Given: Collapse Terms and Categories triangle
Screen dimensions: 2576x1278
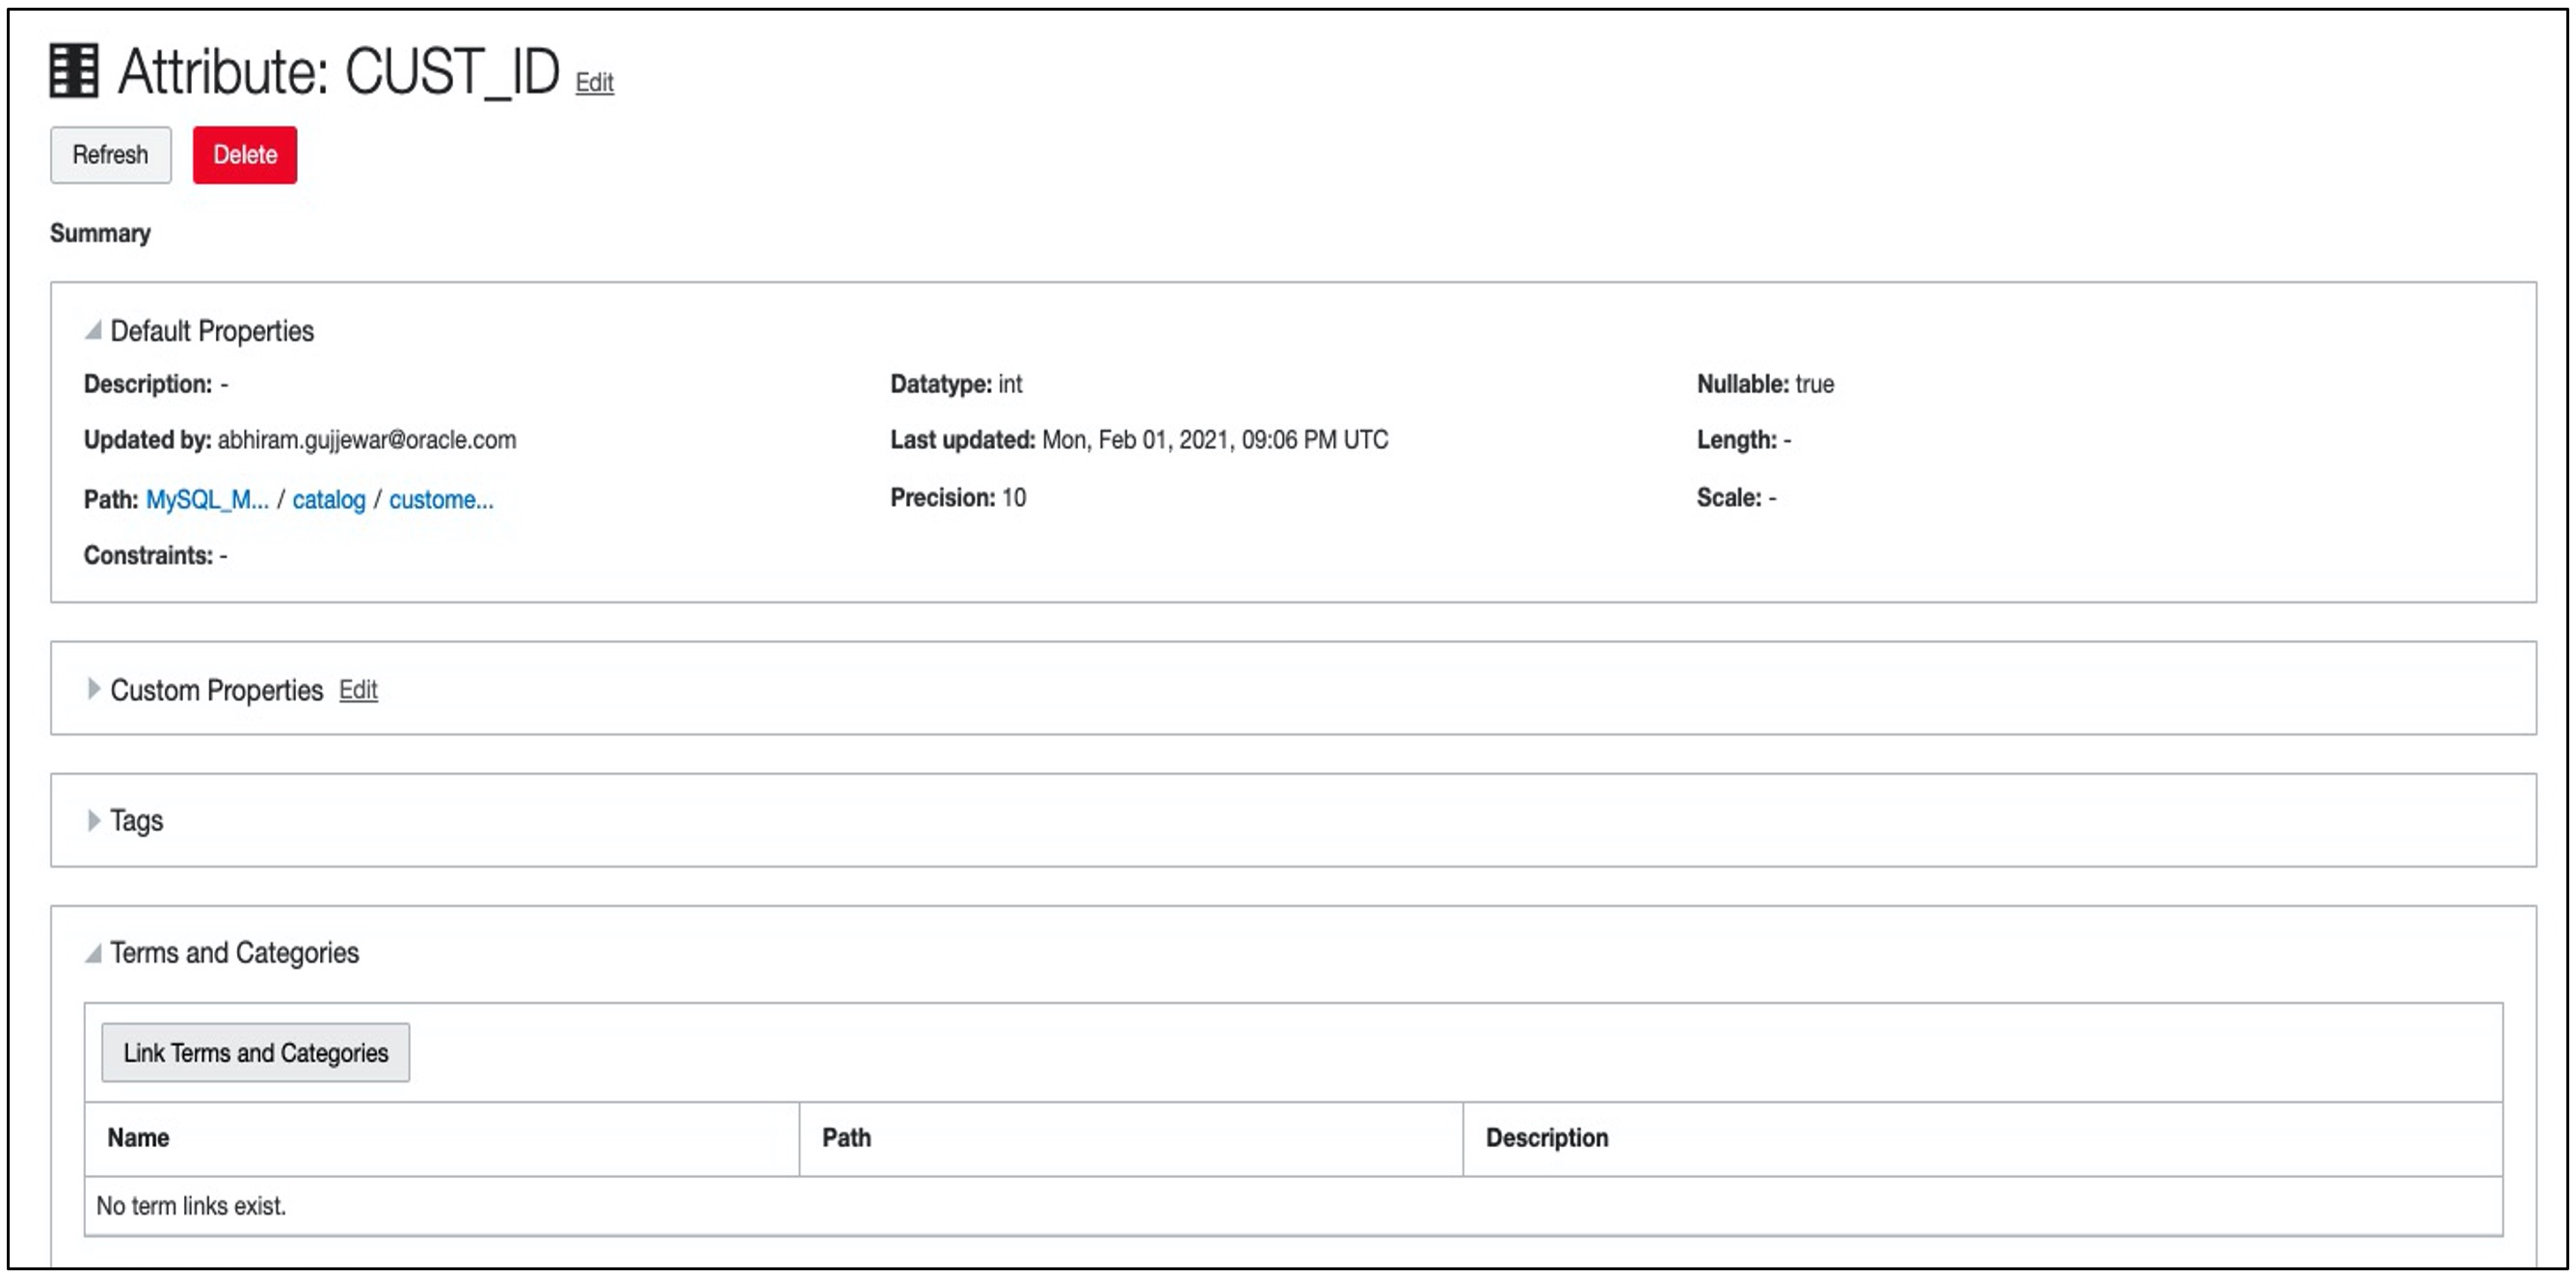Looking at the screenshot, I should (93, 953).
